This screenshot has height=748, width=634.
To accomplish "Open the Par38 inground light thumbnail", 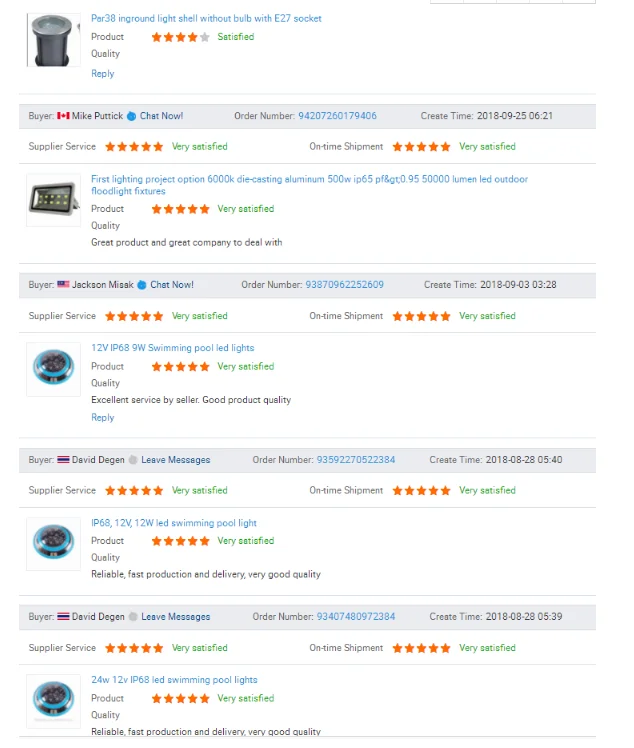I will point(53,39).
